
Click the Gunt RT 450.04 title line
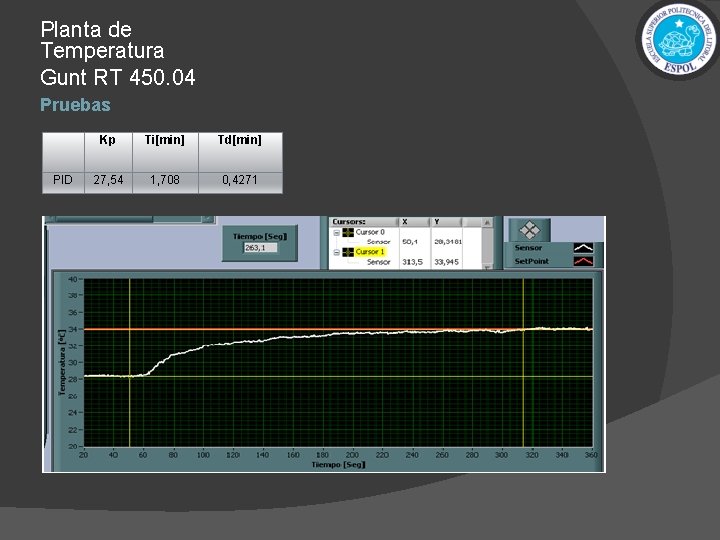[x=118, y=77]
